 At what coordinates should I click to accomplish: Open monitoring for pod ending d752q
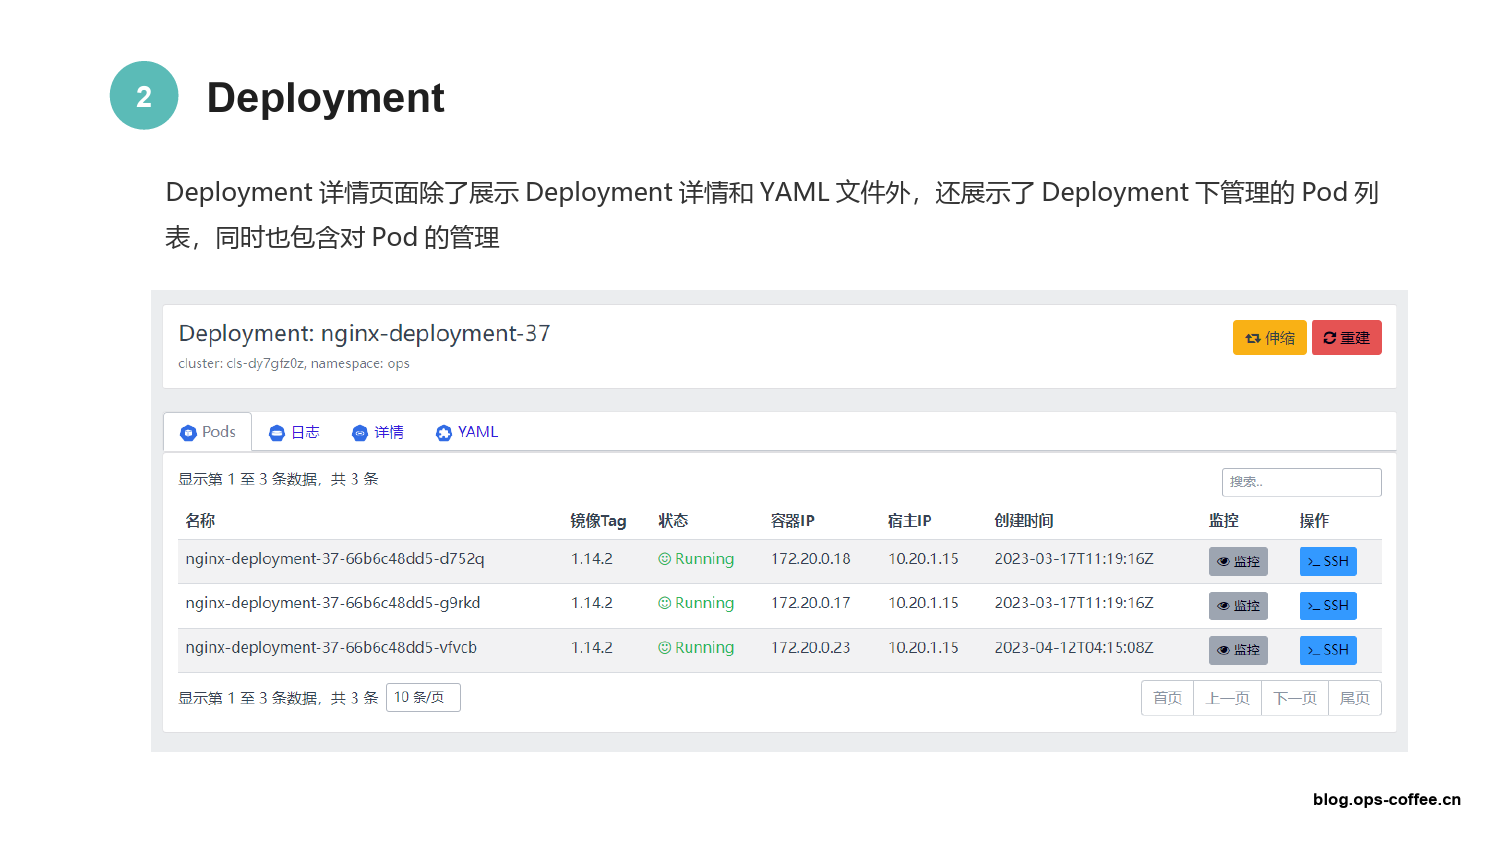pyautogui.click(x=1238, y=562)
